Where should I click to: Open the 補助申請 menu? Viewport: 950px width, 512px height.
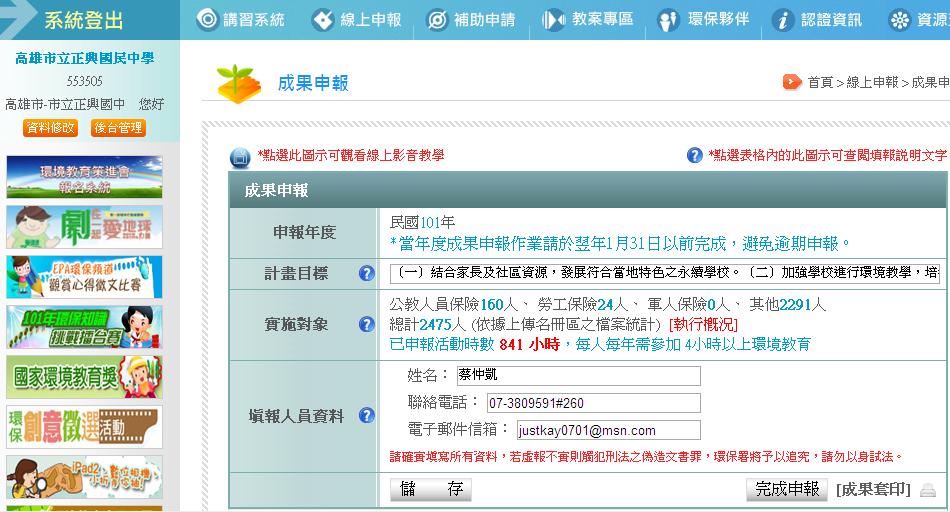tap(471, 20)
